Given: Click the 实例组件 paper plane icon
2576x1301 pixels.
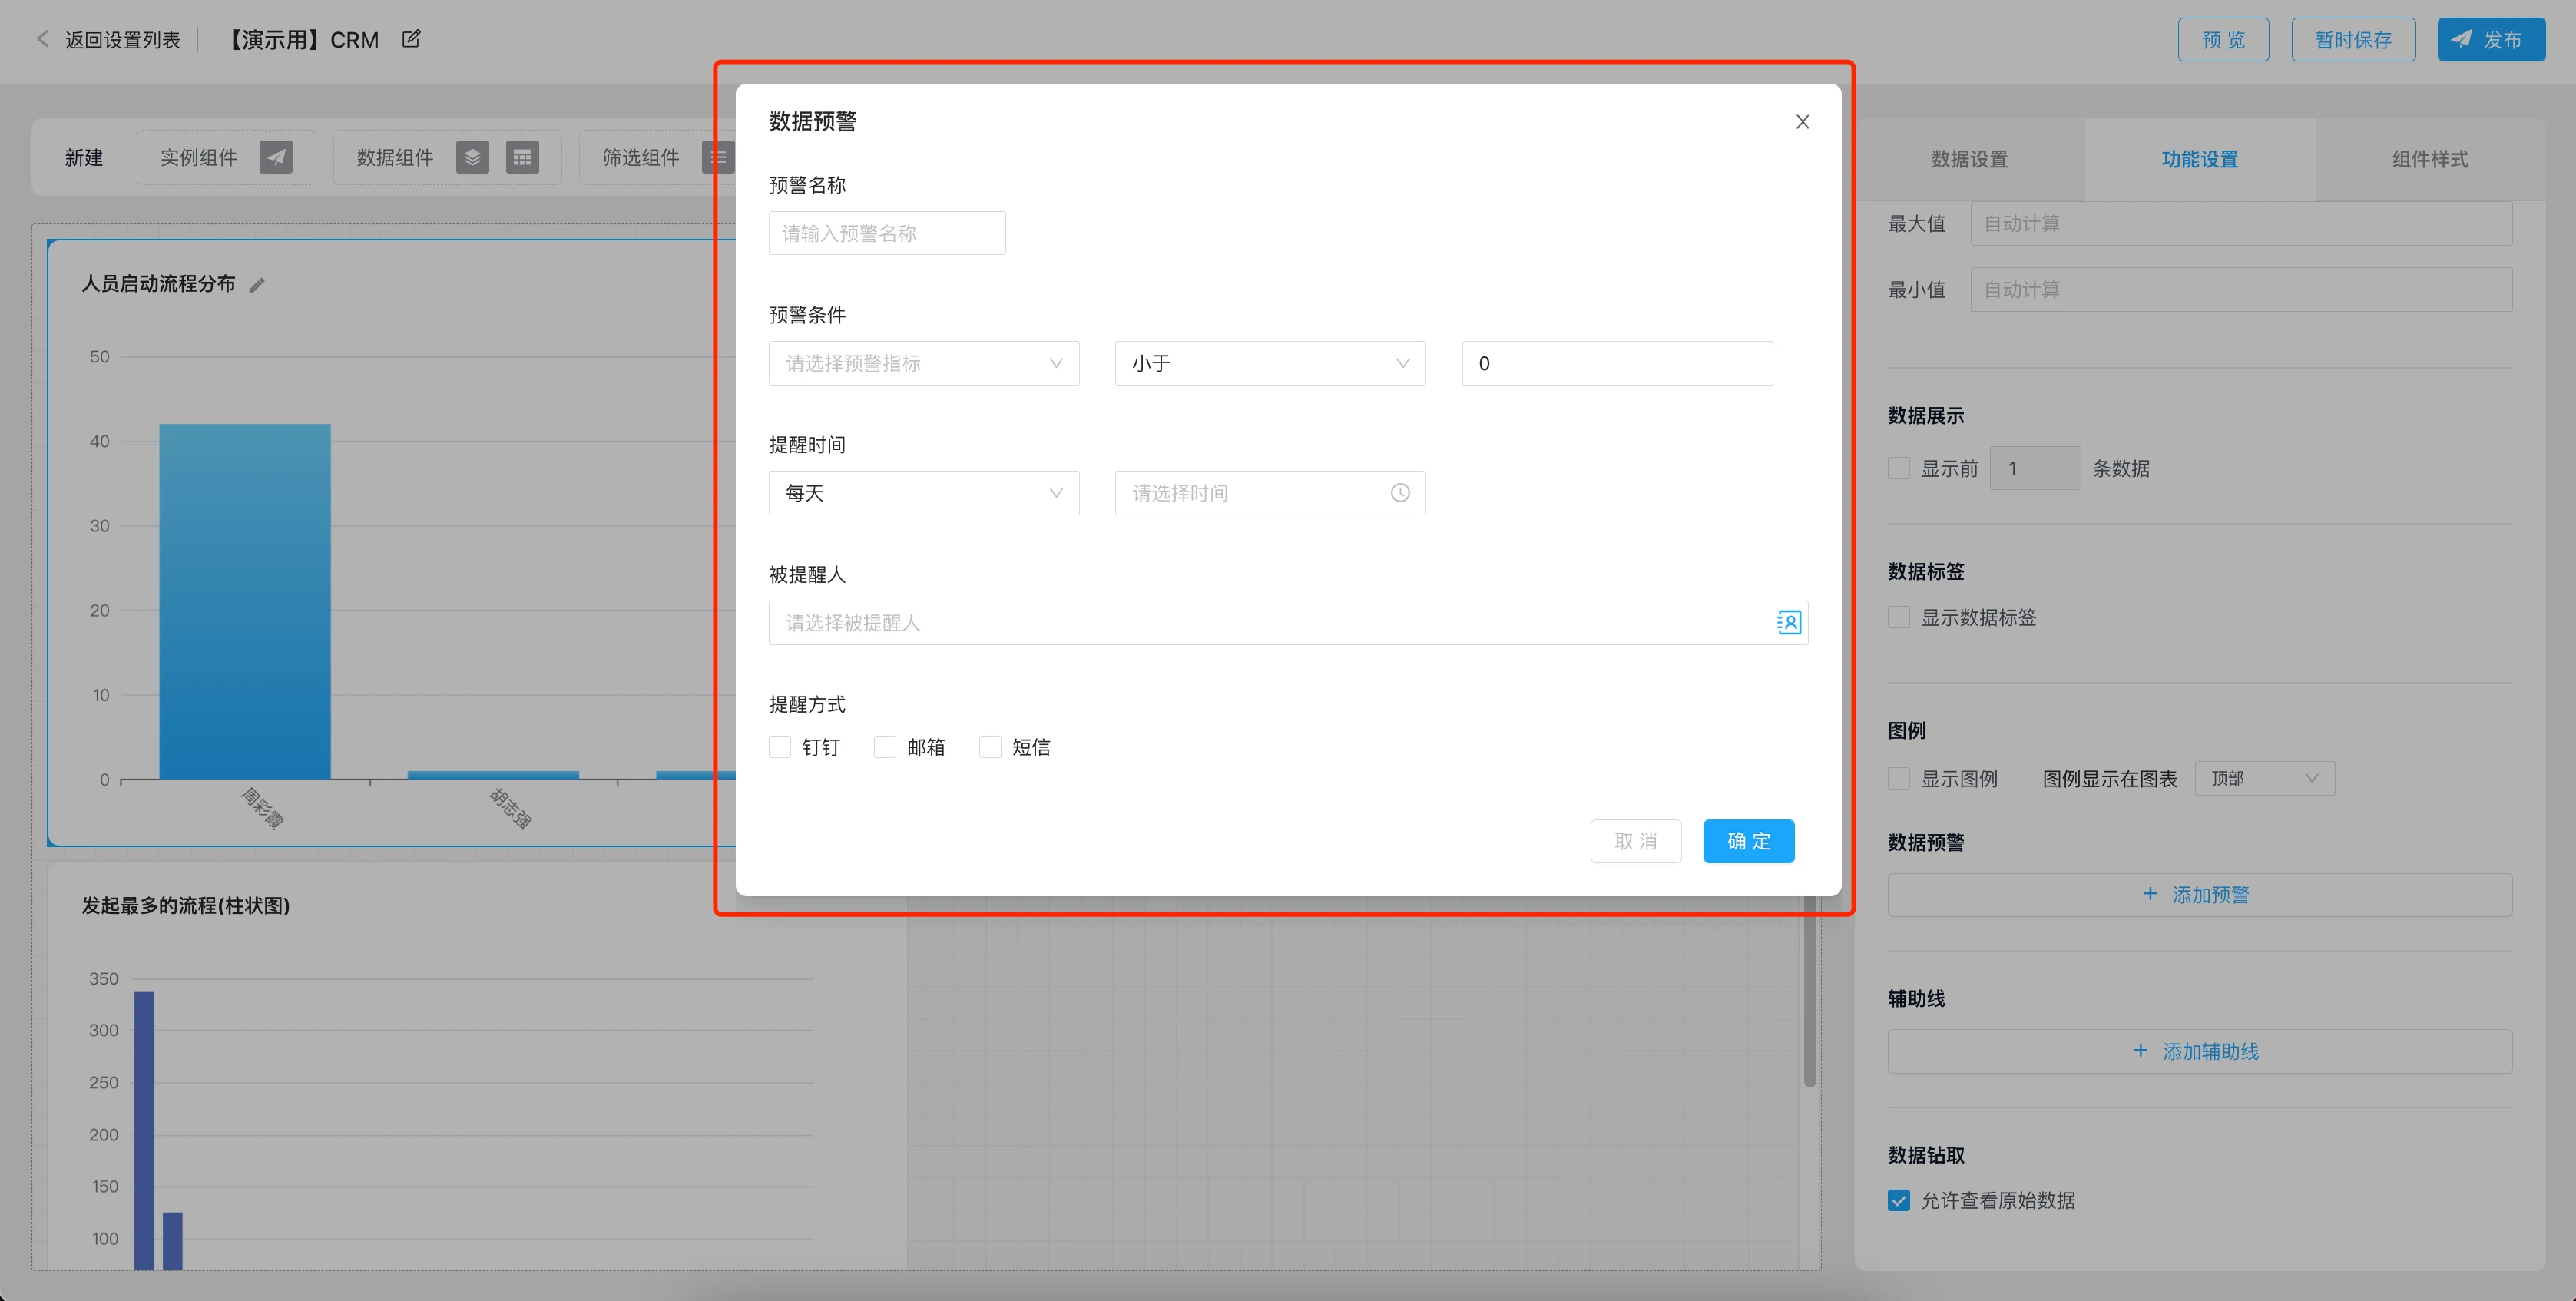Looking at the screenshot, I should pyautogui.click(x=276, y=157).
